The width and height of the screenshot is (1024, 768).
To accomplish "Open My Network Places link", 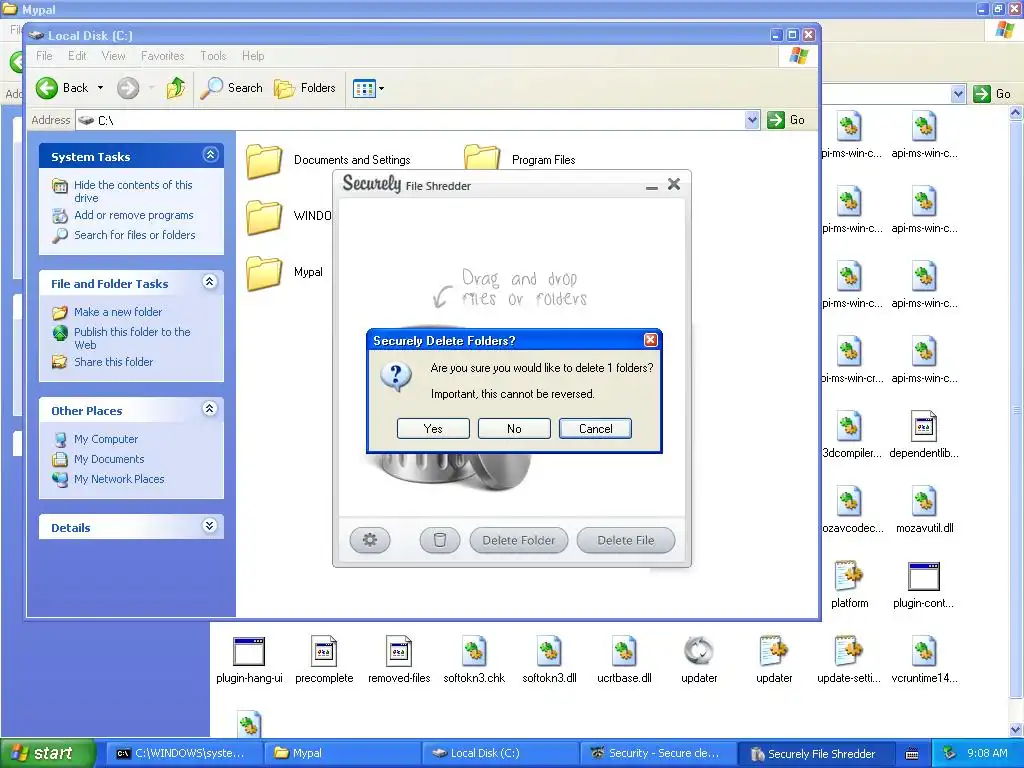I will [119, 479].
